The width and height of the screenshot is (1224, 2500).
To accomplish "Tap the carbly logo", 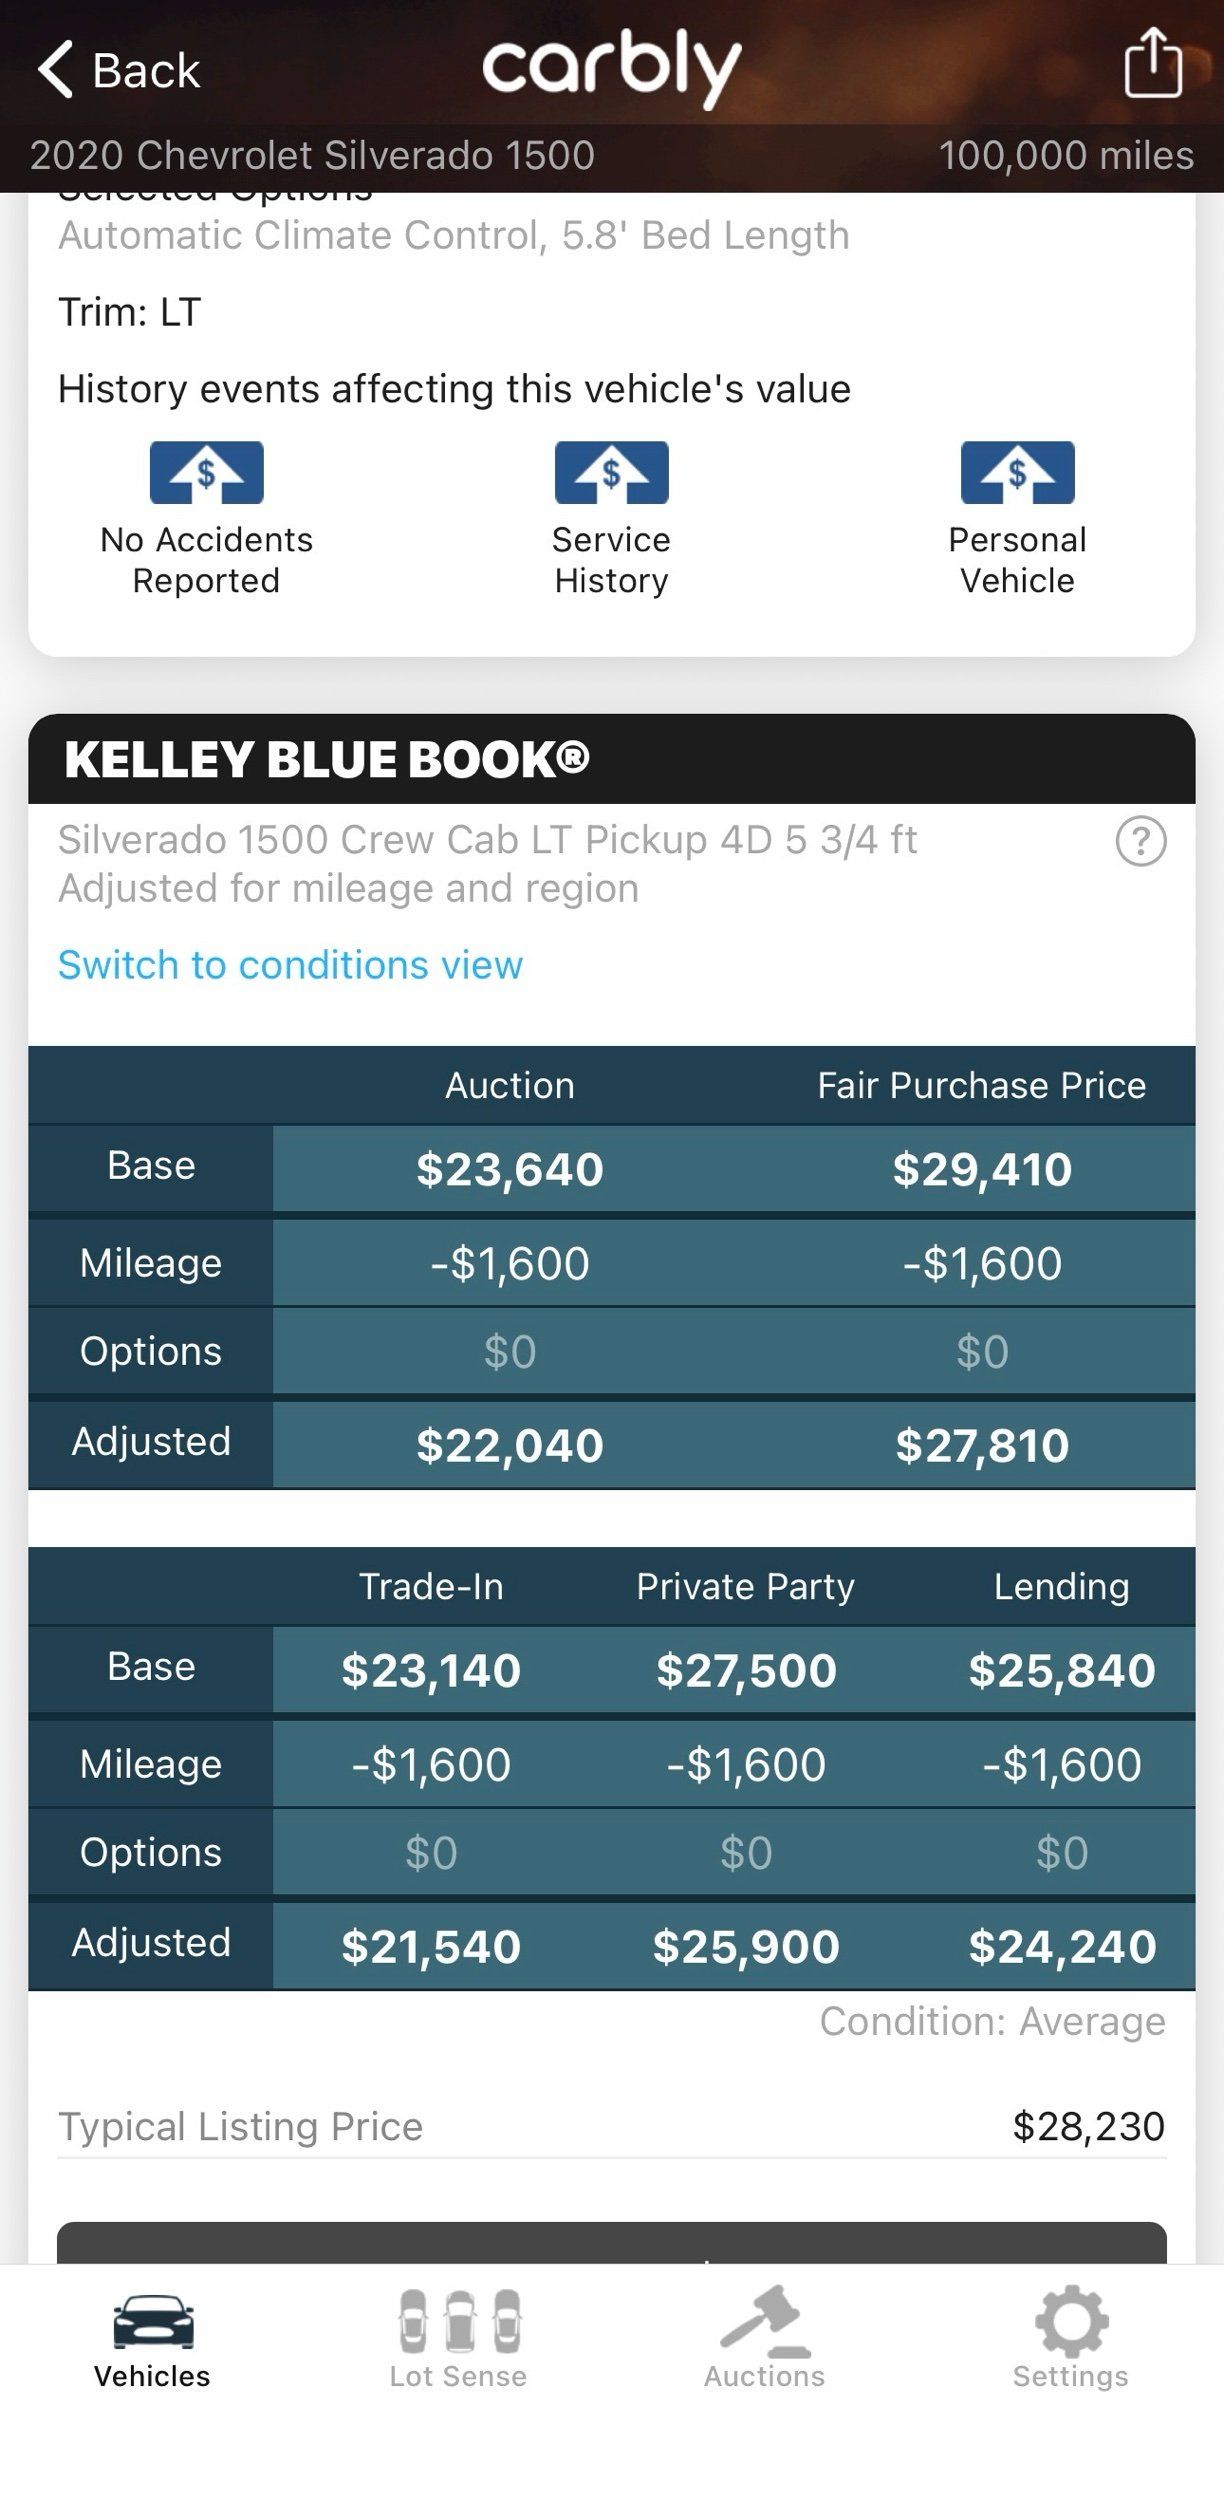I will click(611, 66).
